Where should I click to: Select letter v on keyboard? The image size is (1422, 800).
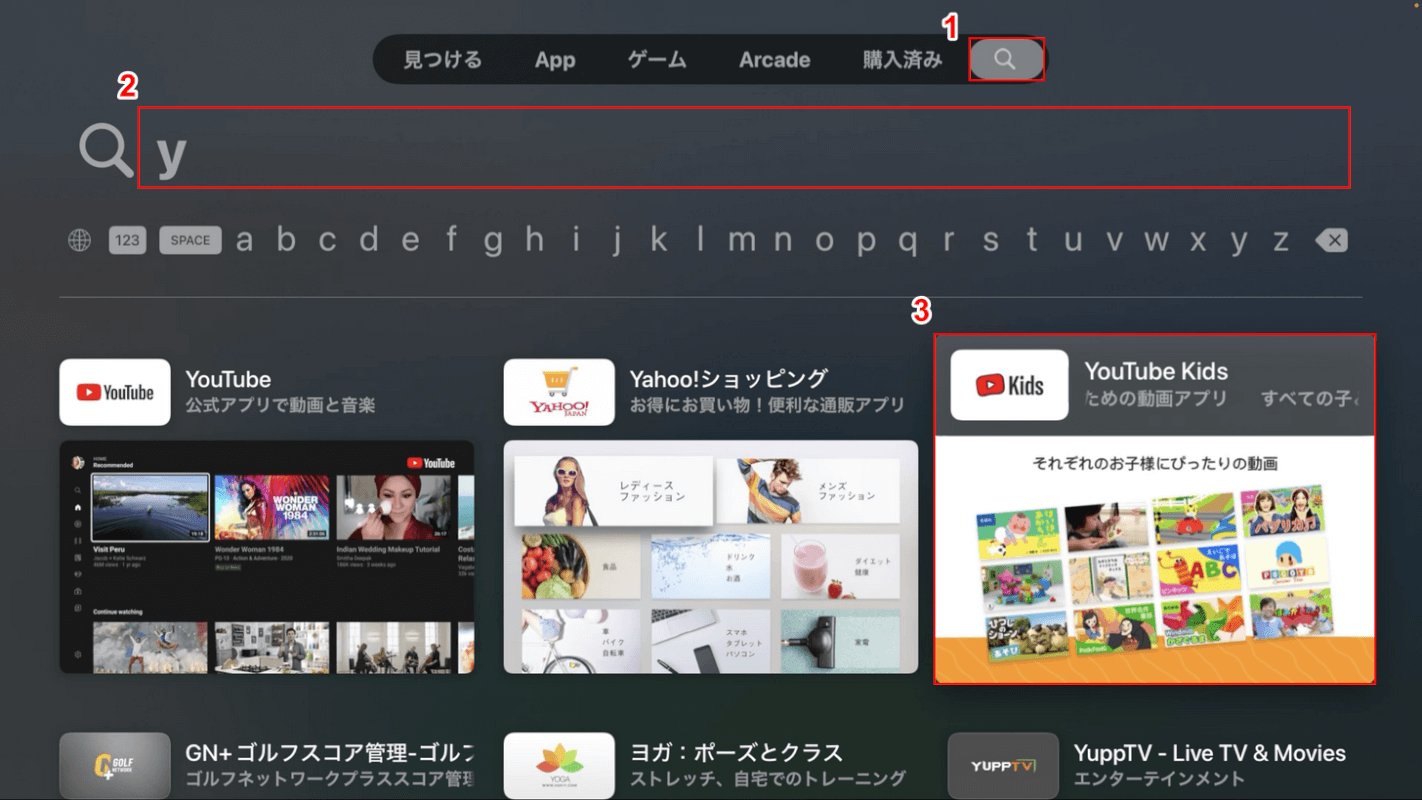[1114, 241]
